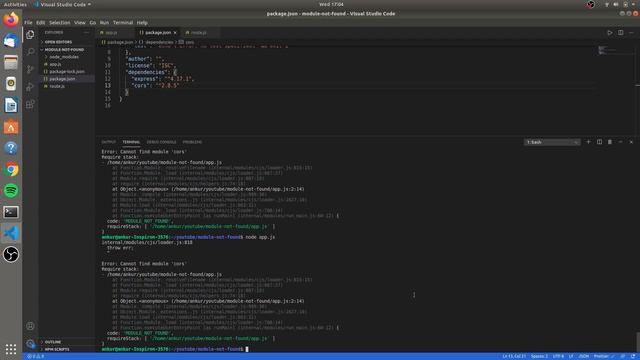This screenshot has height=360, width=640.
Task: Open OBS Studio from the dock
Action: coord(11,254)
